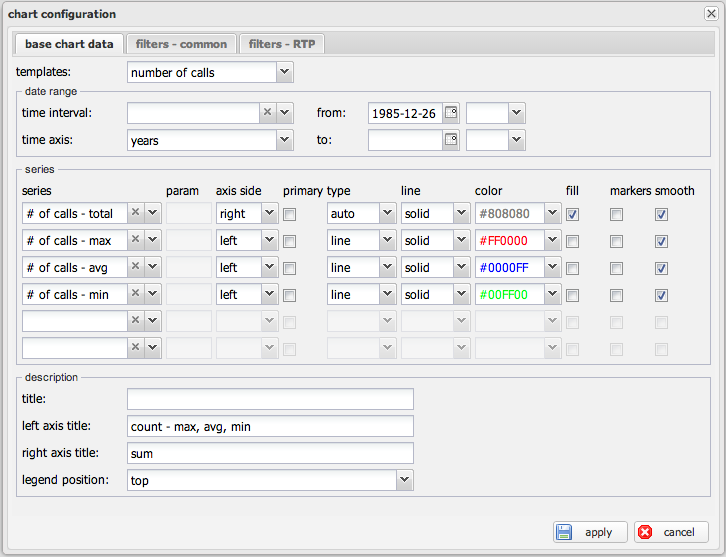Enable markers for '# of calls - total'
The width and height of the screenshot is (726, 557).
point(616,214)
